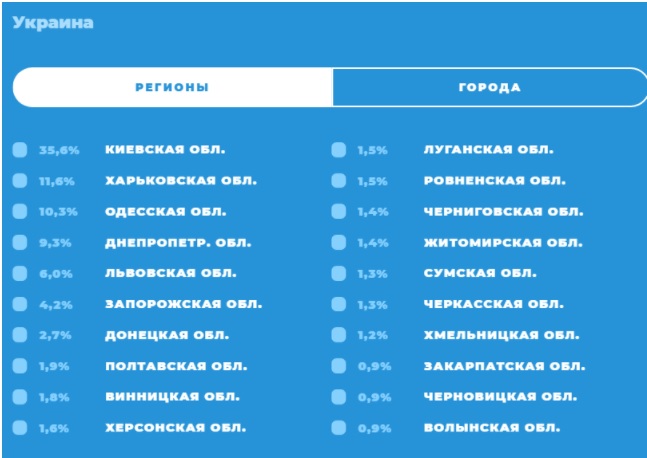Toggle the Киевская обл. checkbox
The width and height of the screenshot is (647, 458).
[x=20, y=150]
